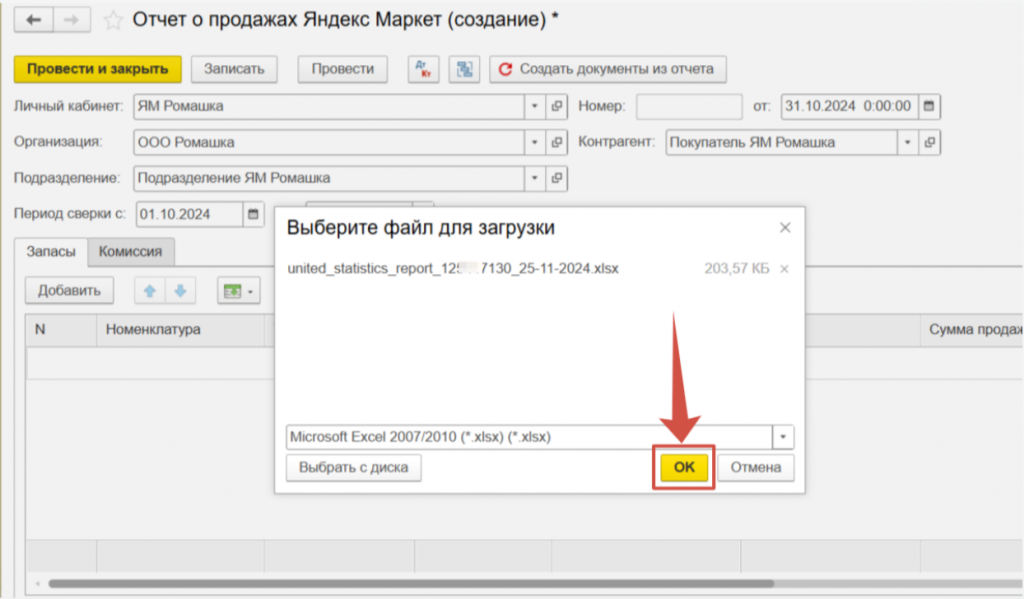Move row down with the blue arrow

tap(180, 291)
